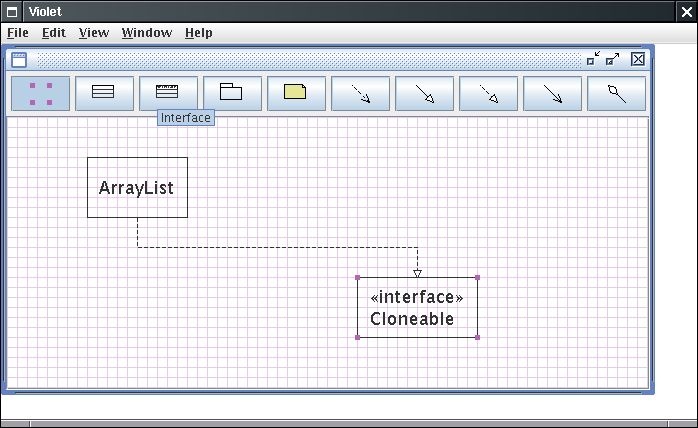Viewport: 698px width, 428px height.
Task: Minimize the internal diagram frame
Action: 593,59
